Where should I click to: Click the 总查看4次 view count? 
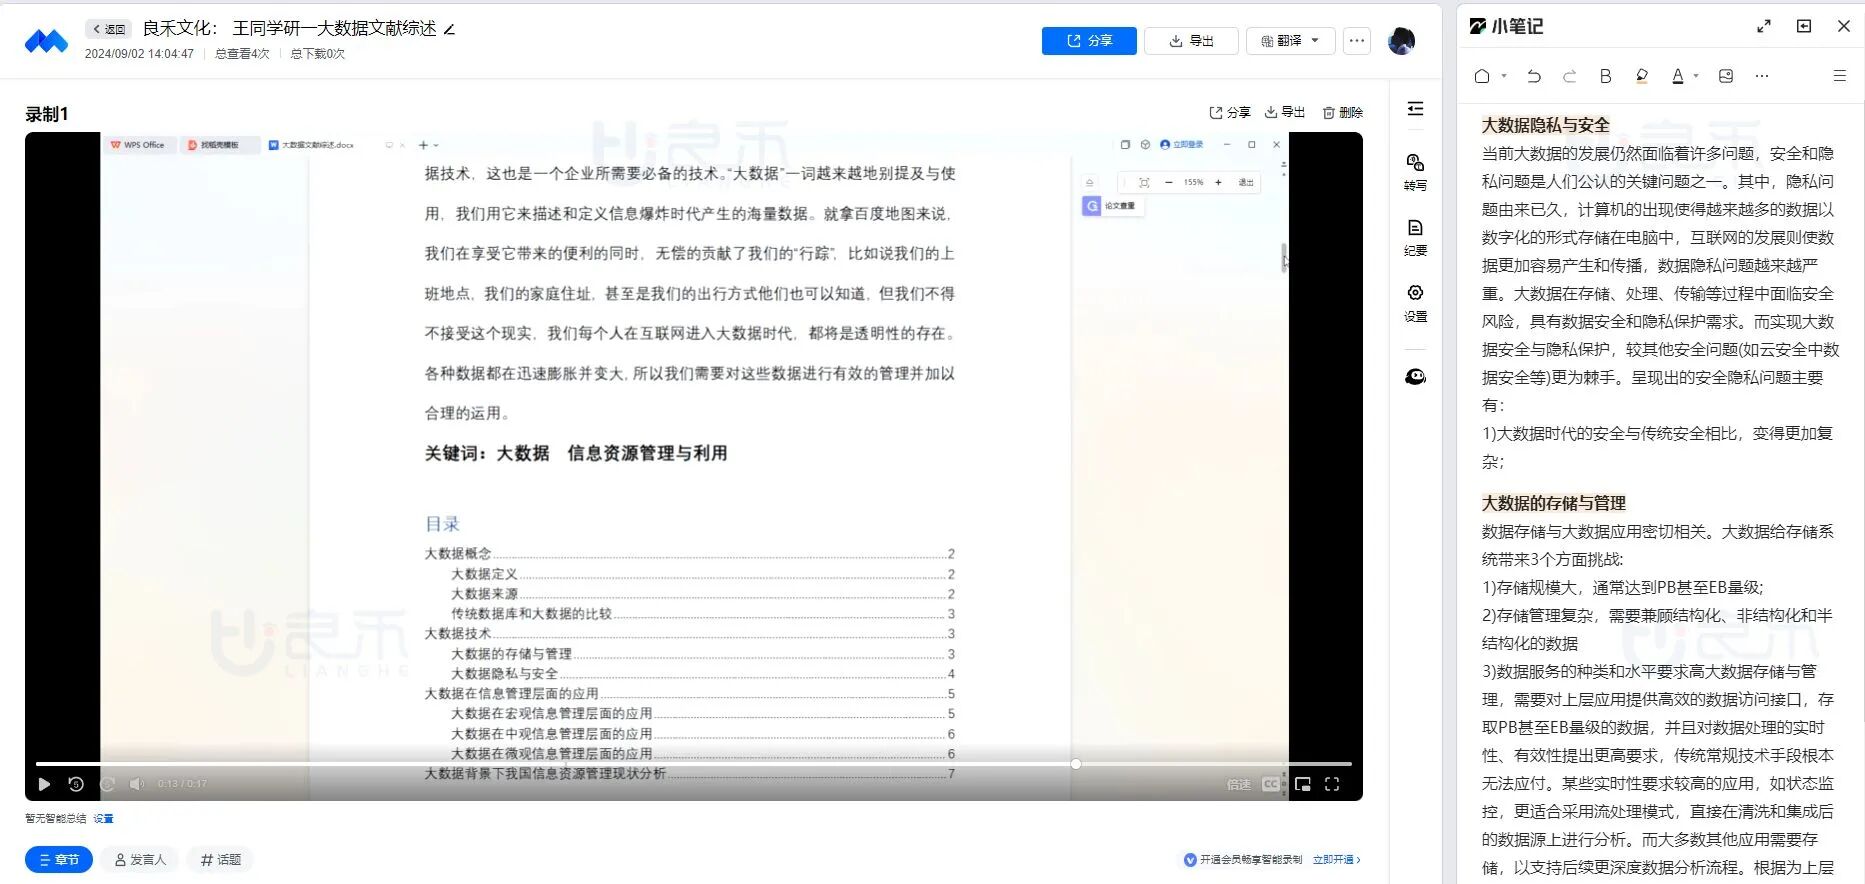(242, 54)
